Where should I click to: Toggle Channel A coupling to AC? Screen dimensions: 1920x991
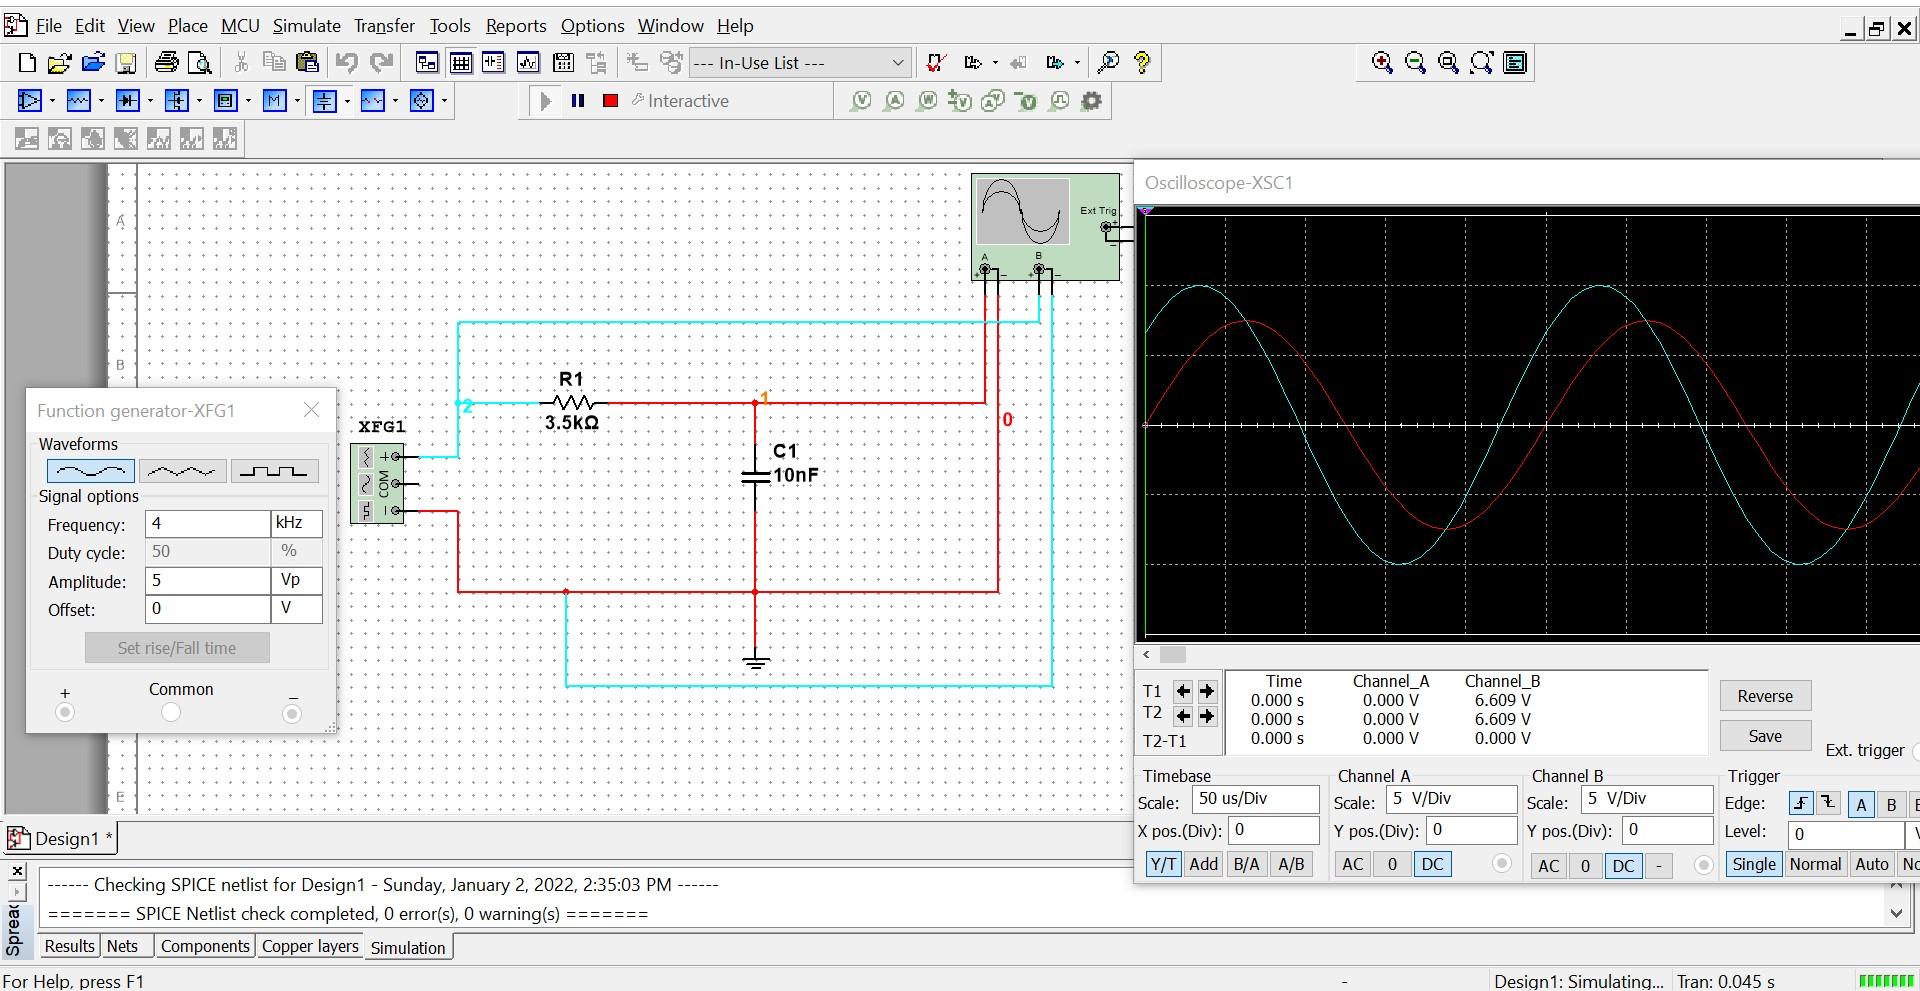pyautogui.click(x=1352, y=865)
